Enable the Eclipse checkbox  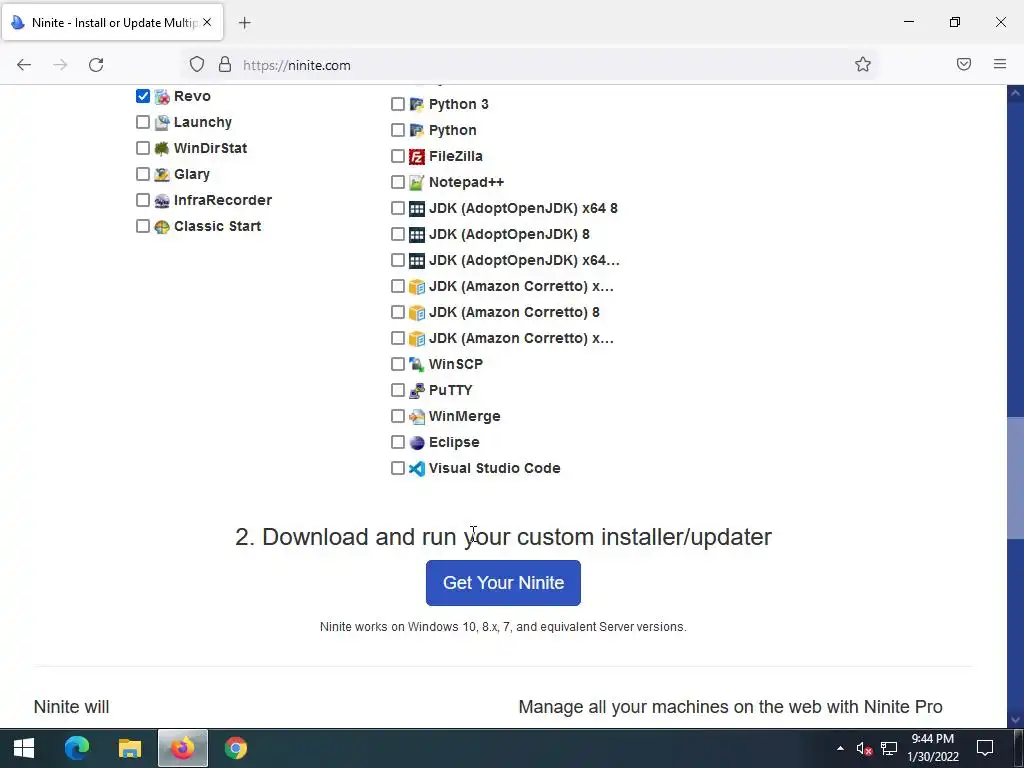(x=398, y=442)
